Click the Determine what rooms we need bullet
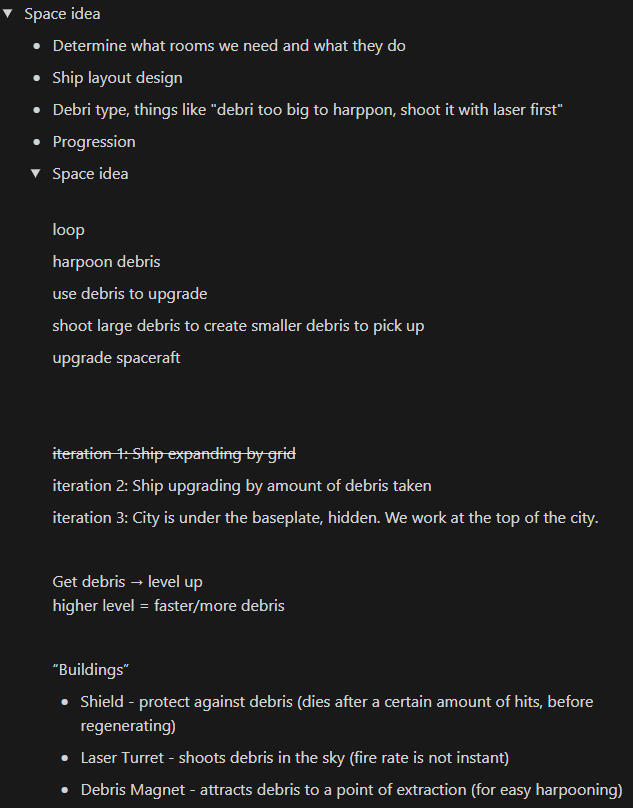This screenshot has height=808, width=633. 229,46
